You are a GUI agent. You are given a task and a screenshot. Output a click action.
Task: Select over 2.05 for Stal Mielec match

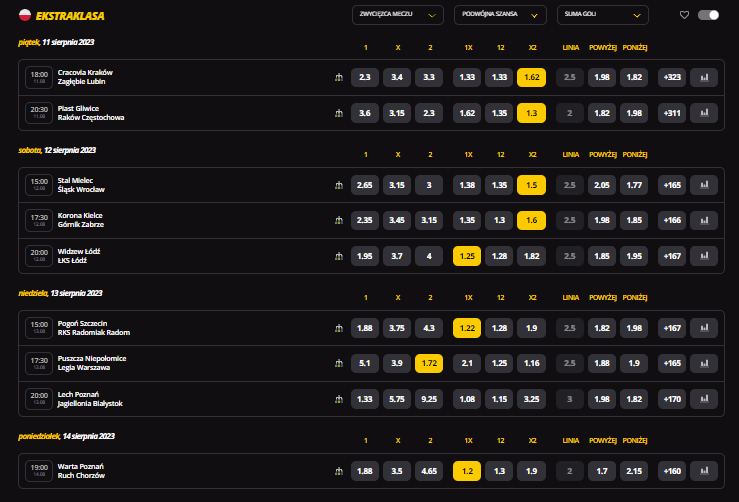click(x=602, y=185)
